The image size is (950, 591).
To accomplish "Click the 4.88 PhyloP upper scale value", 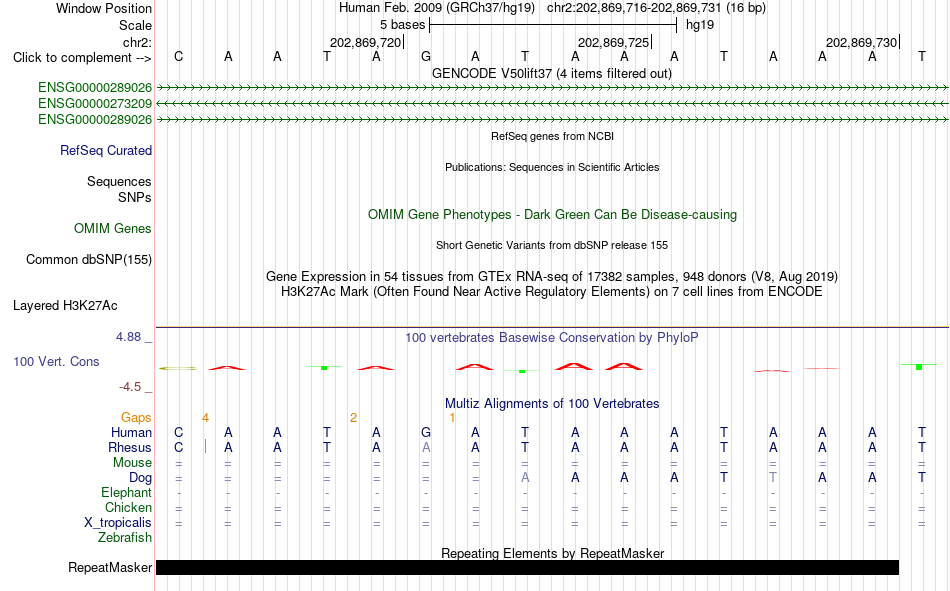I will pos(129,337).
